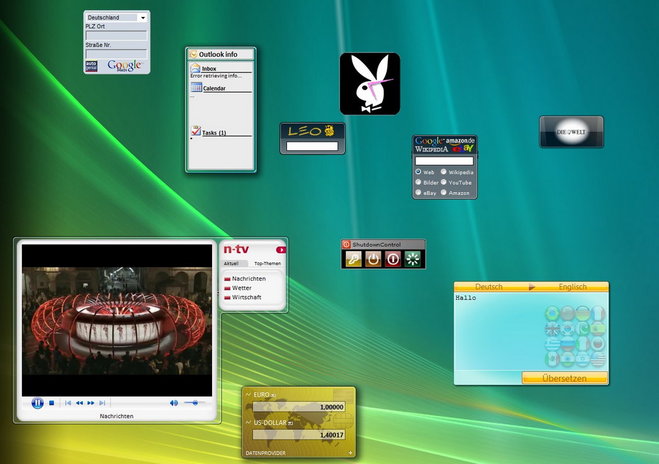Select the YouTube radio button

click(x=443, y=182)
